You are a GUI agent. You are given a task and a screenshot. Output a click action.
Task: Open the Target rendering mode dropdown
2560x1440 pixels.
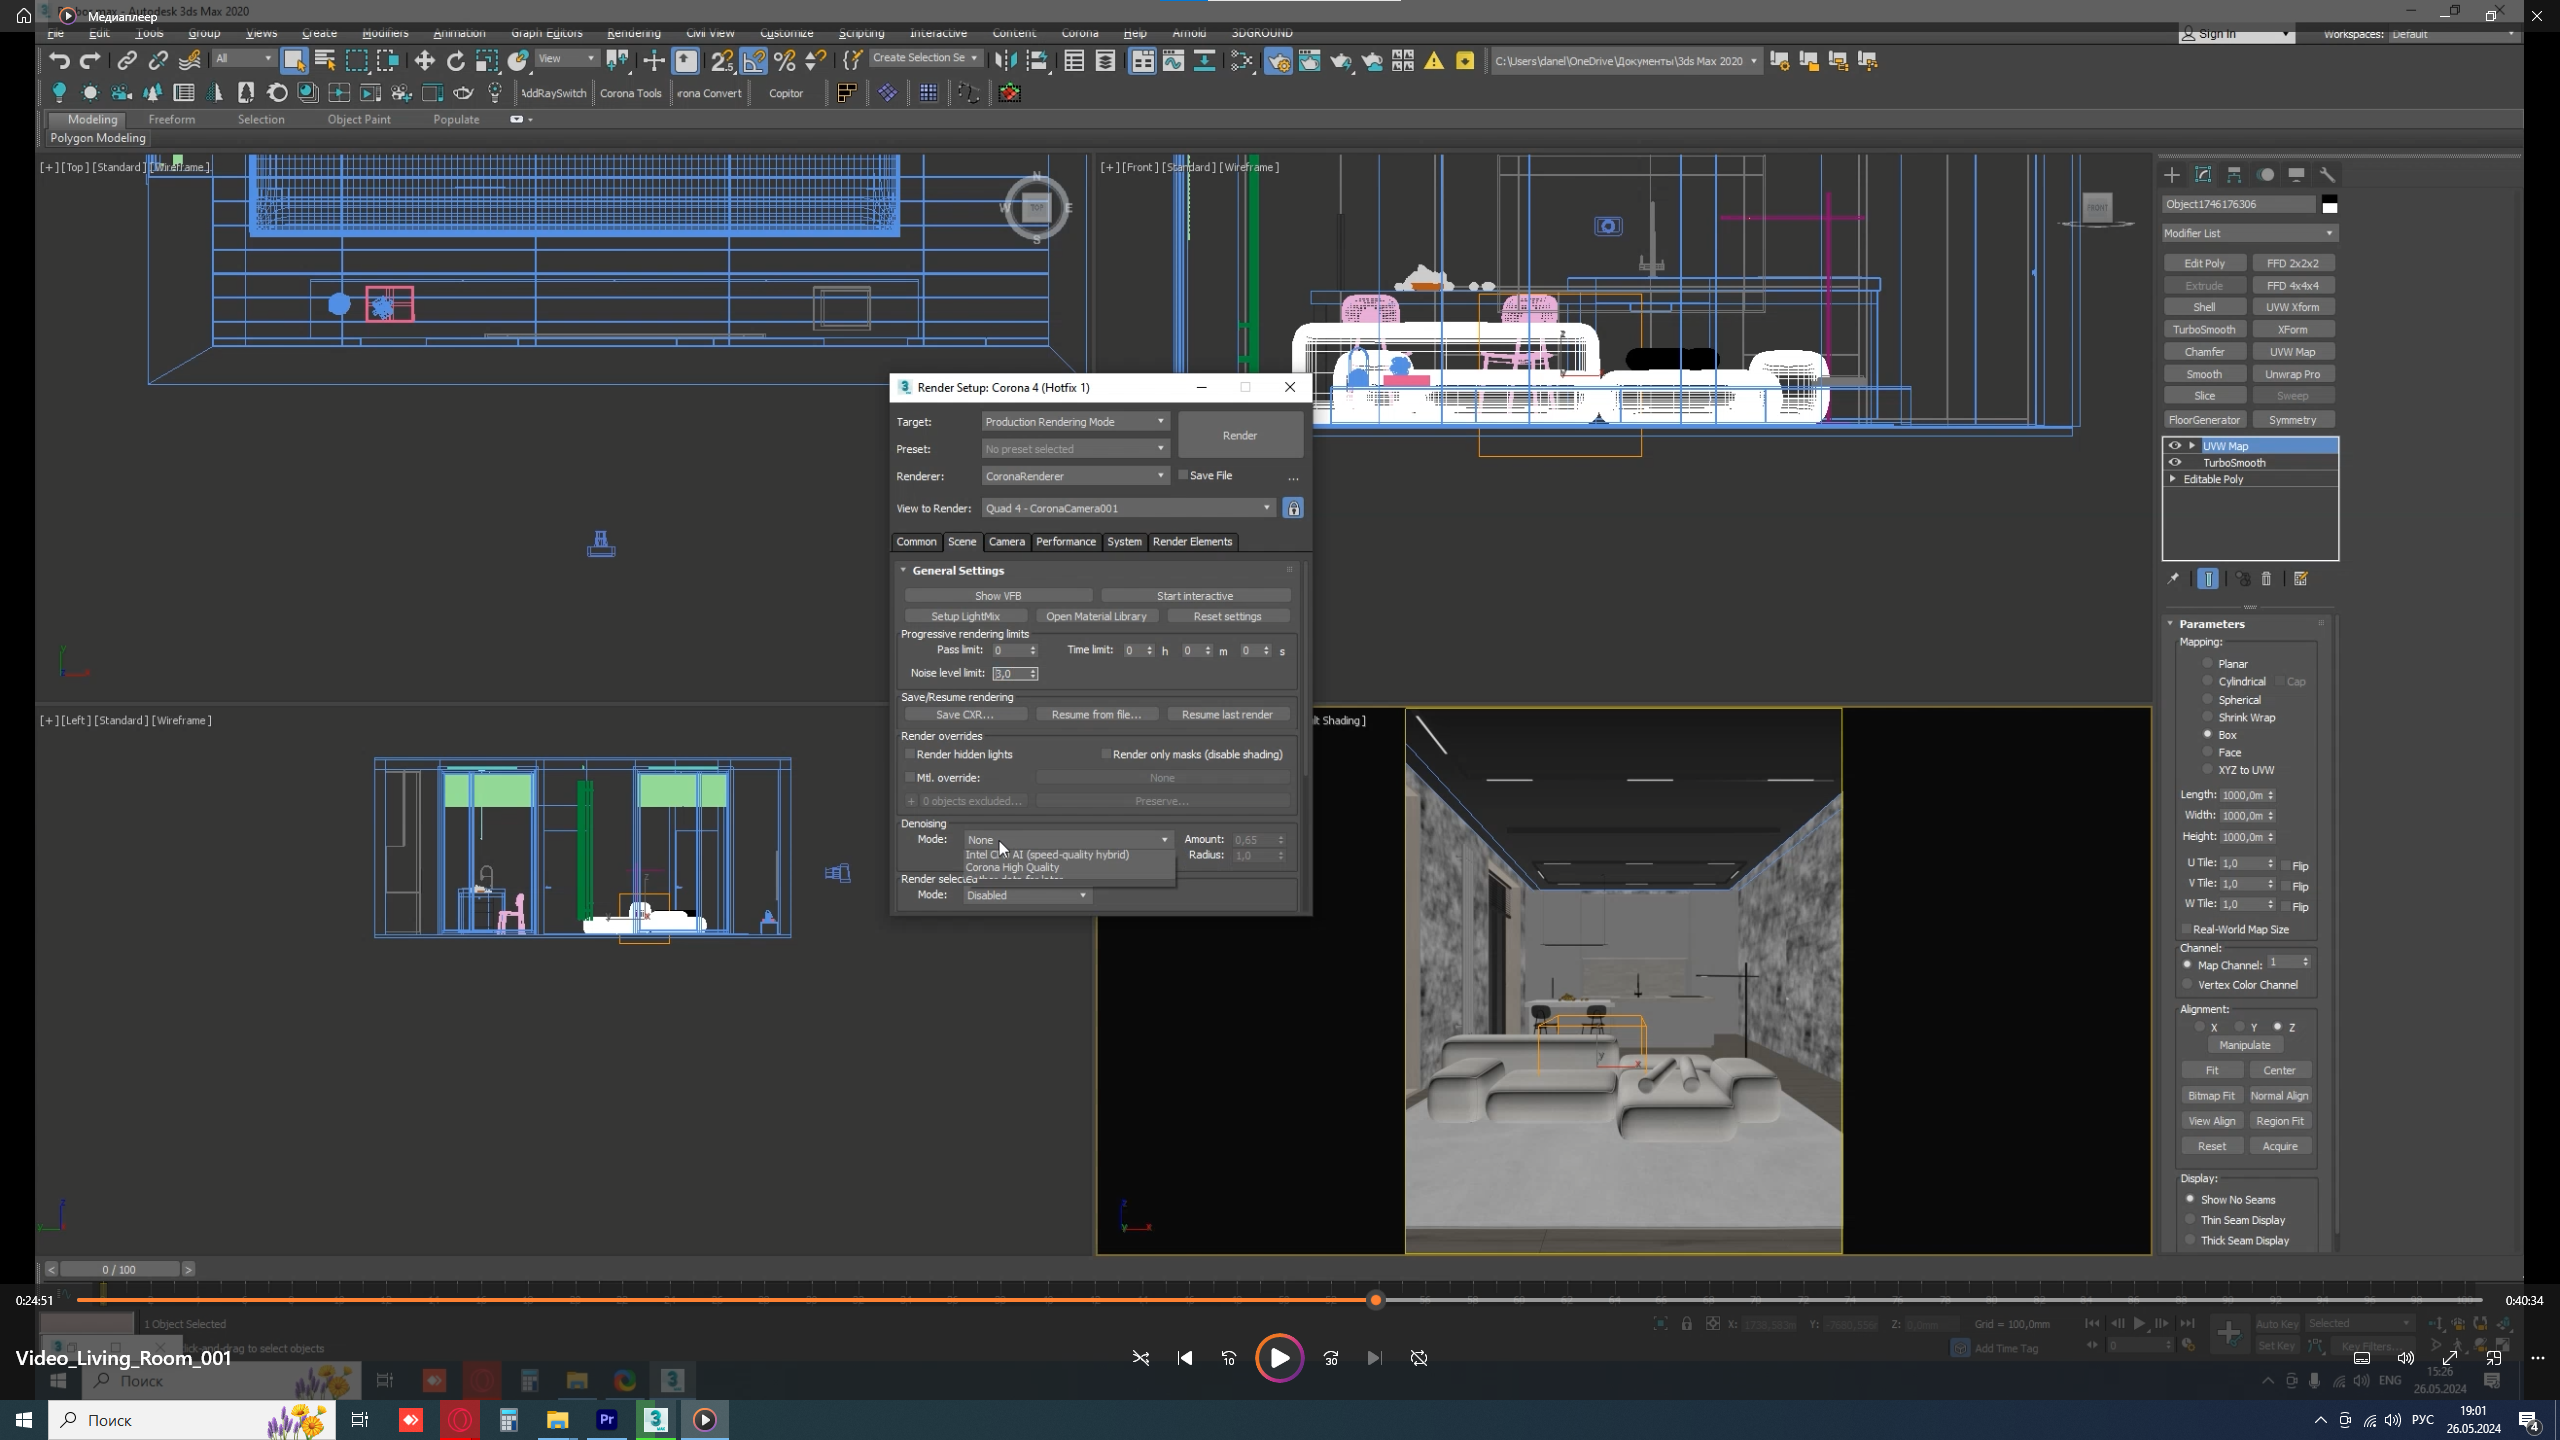tap(1075, 421)
